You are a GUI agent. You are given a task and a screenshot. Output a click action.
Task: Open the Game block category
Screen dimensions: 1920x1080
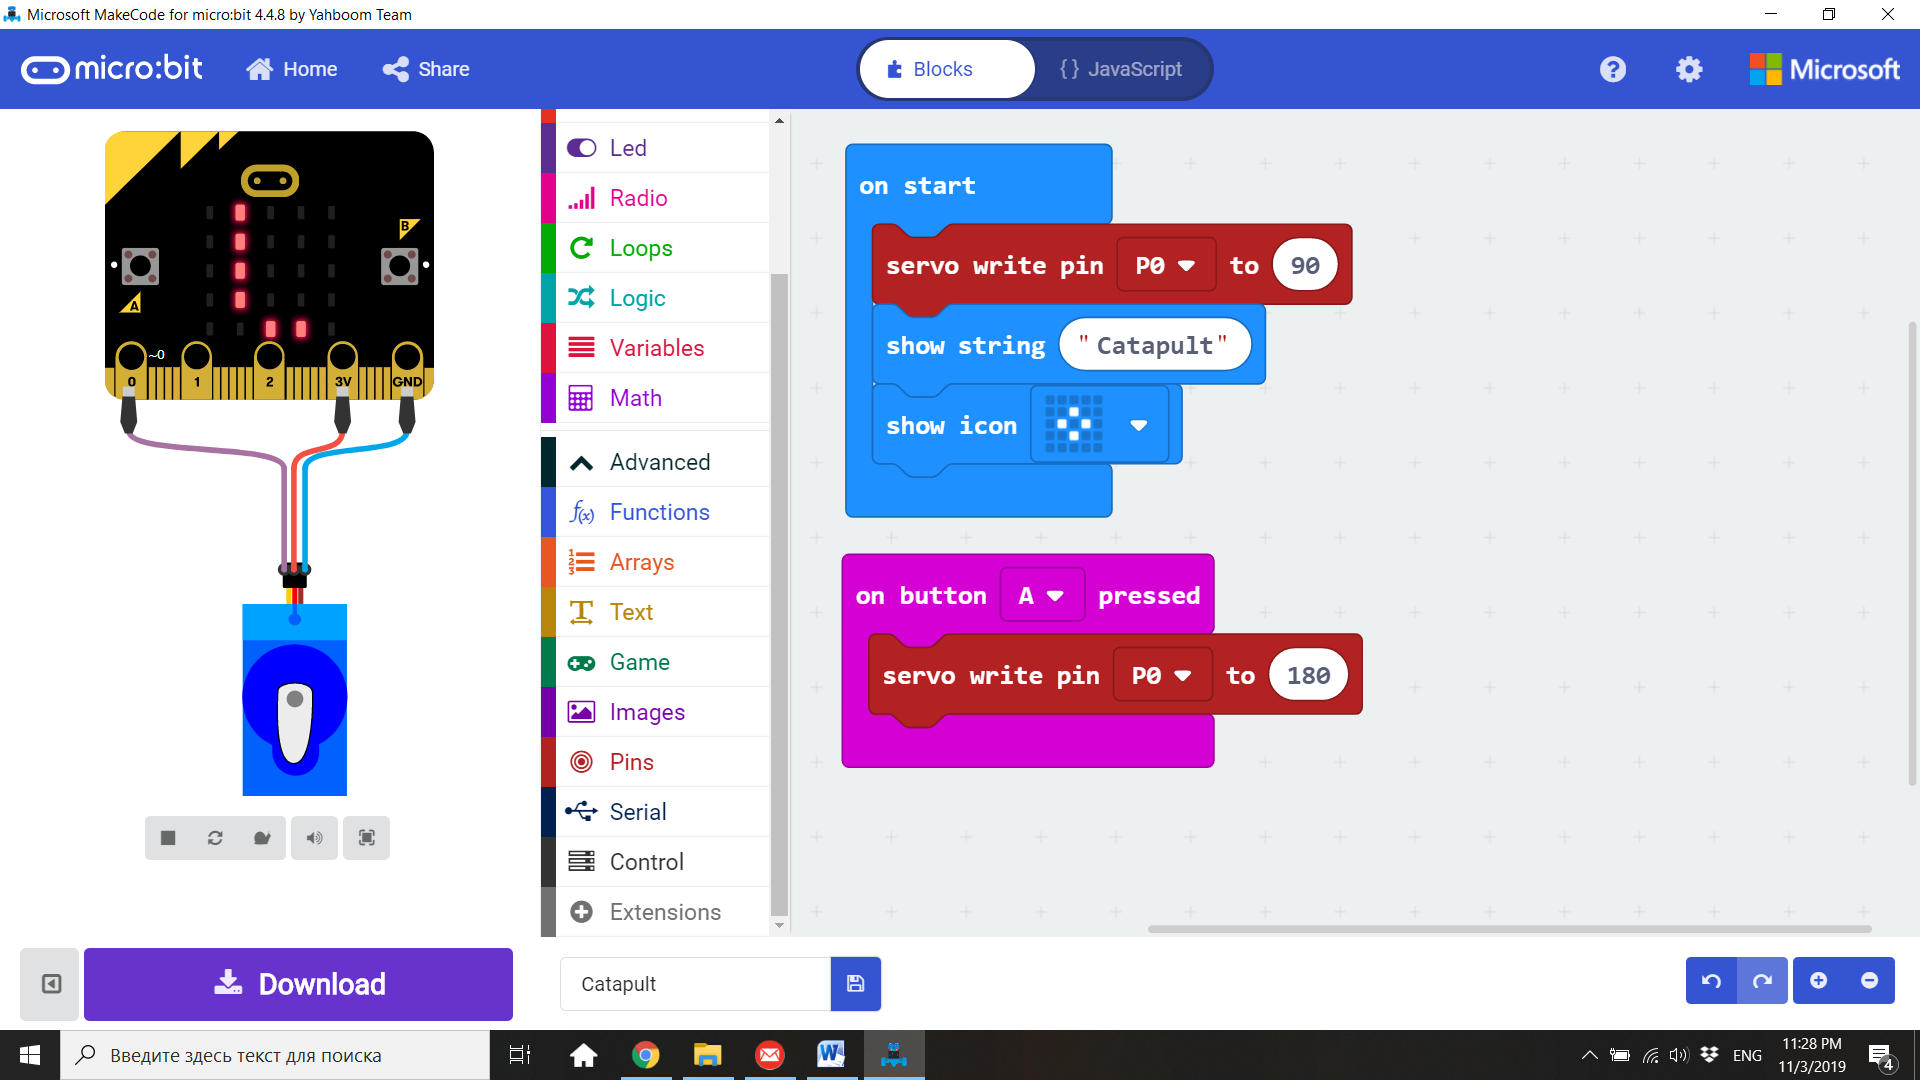pos(656,662)
